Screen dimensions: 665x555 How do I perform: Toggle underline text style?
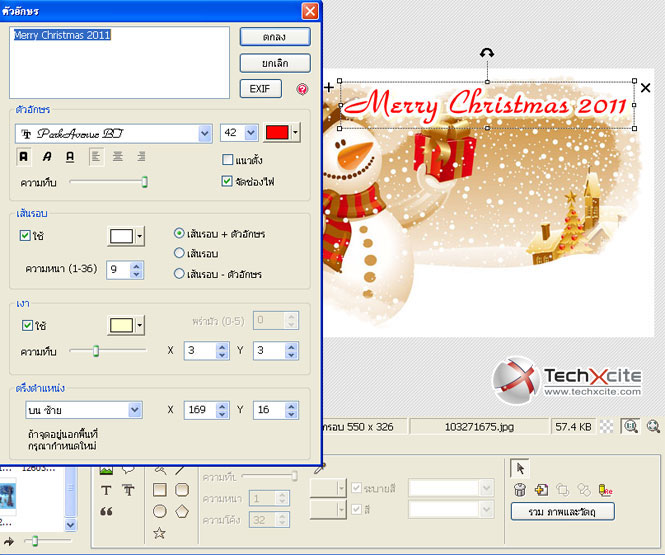70,156
